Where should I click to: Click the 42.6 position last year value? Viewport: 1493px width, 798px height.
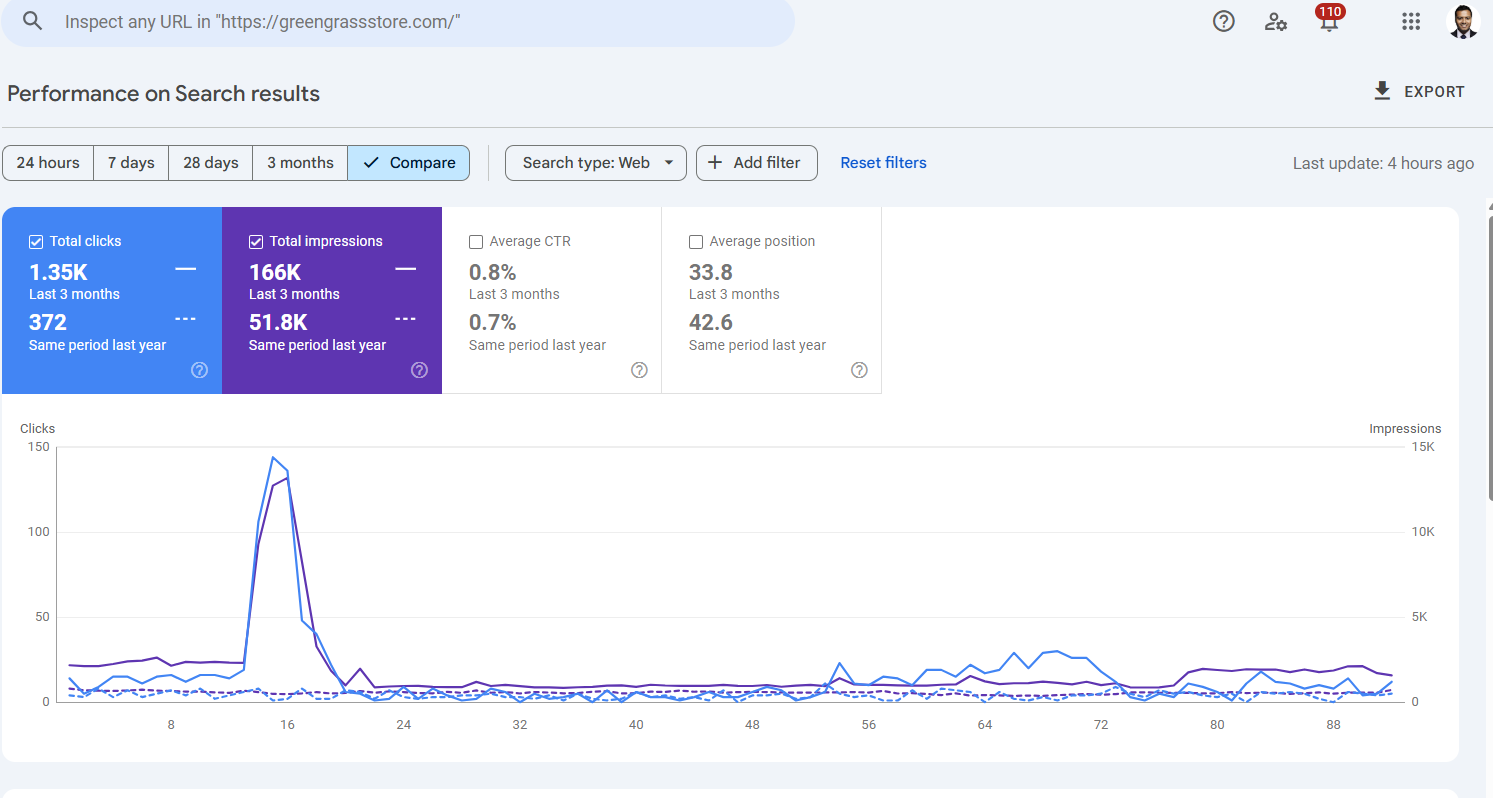coord(711,322)
